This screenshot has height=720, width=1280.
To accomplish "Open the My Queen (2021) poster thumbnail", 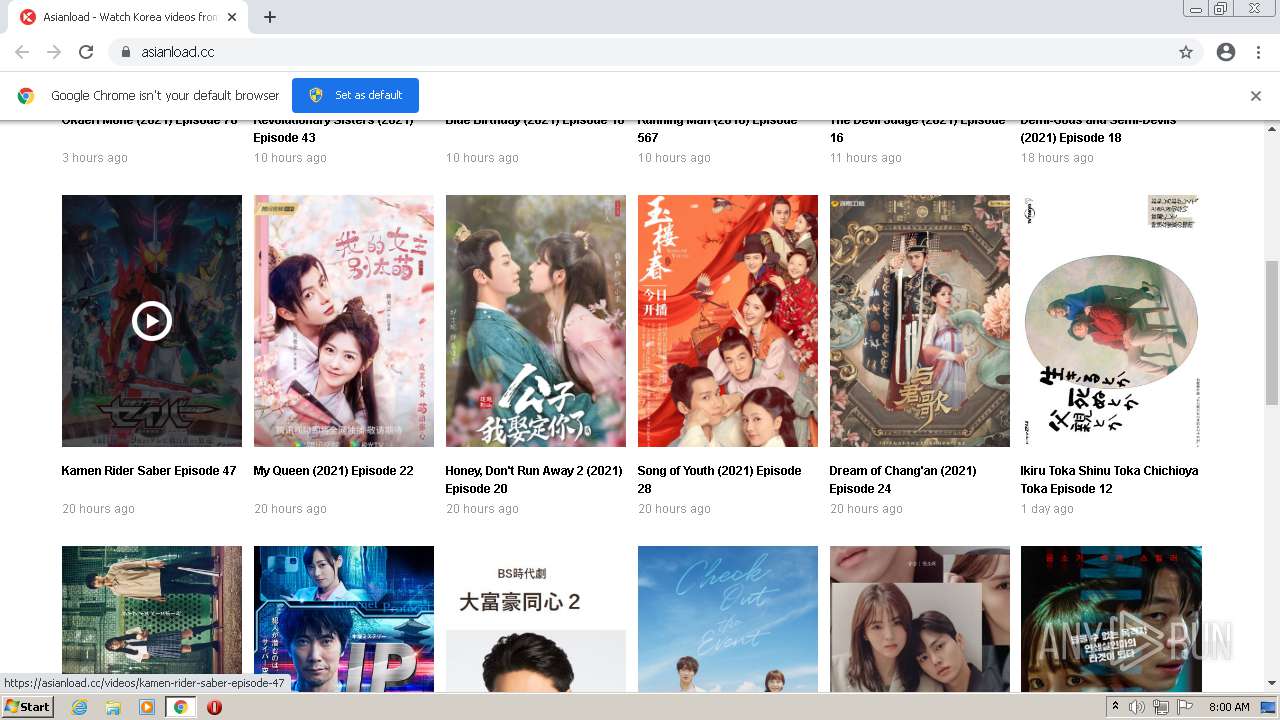I will point(344,321).
